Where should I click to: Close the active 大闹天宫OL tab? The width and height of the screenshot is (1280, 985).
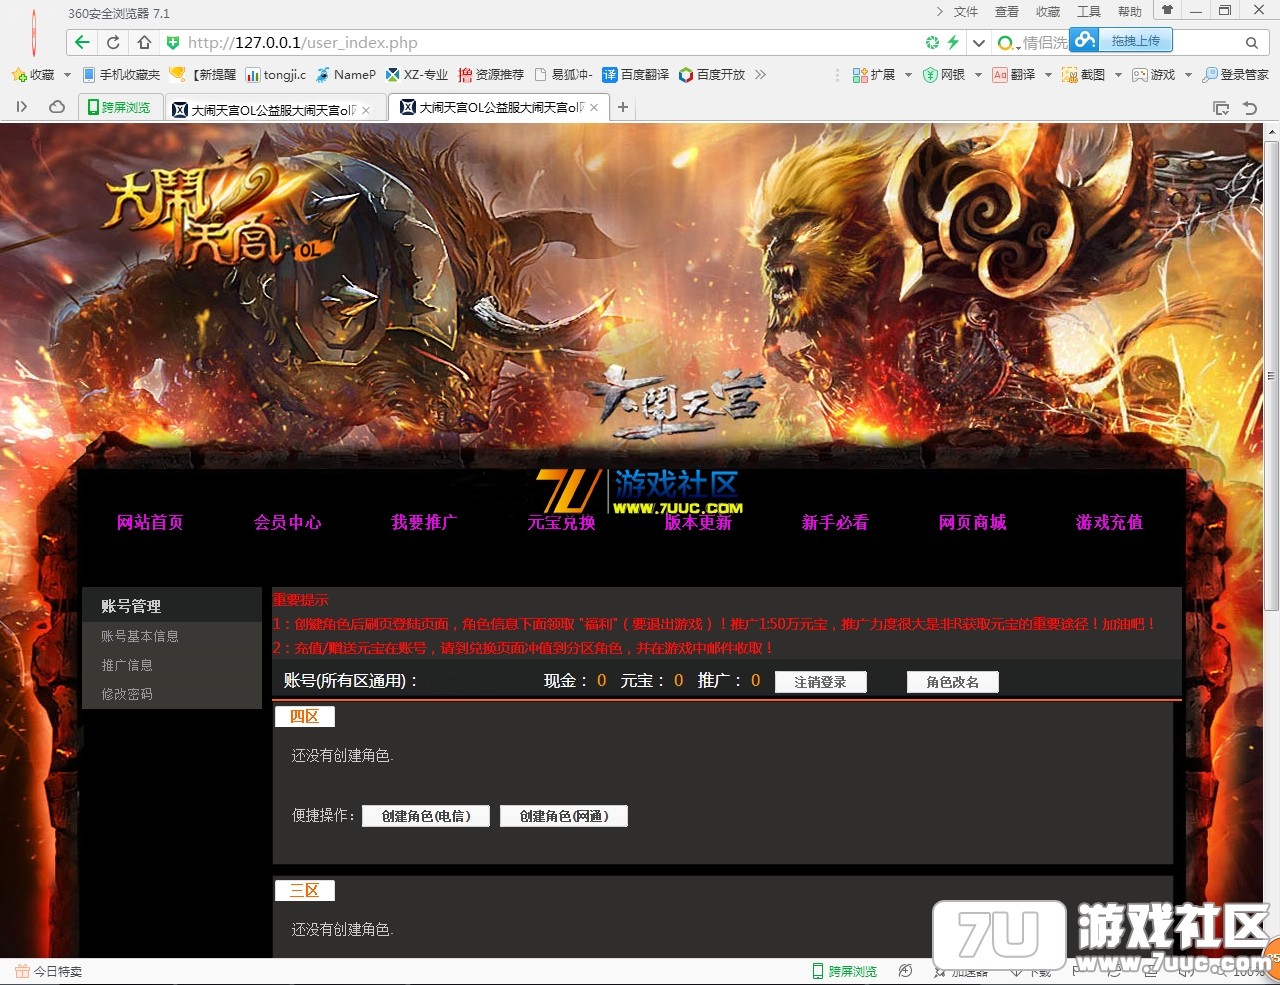pos(594,107)
